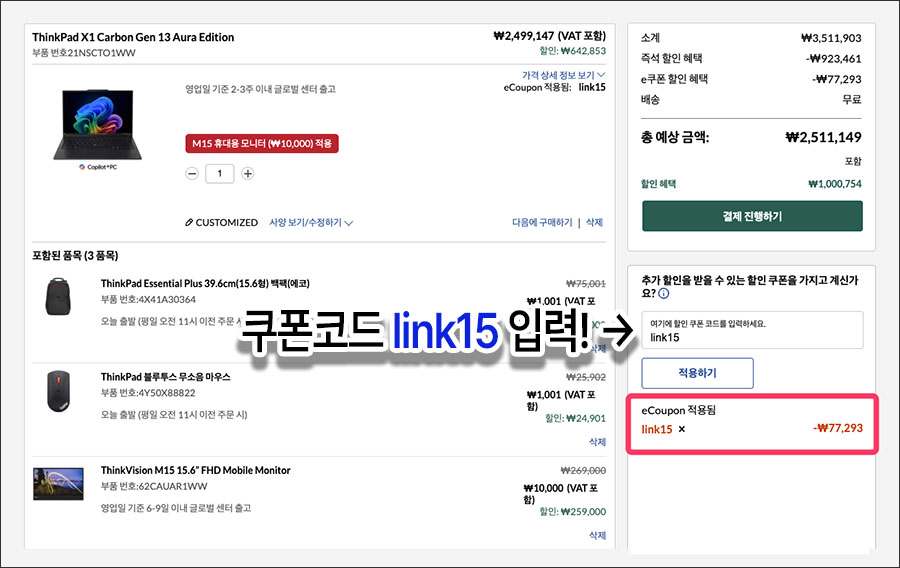Click the 할인 혜택 ₩1,000,754 amount
Viewport: 900px width, 568px height.
coord(835,184)
